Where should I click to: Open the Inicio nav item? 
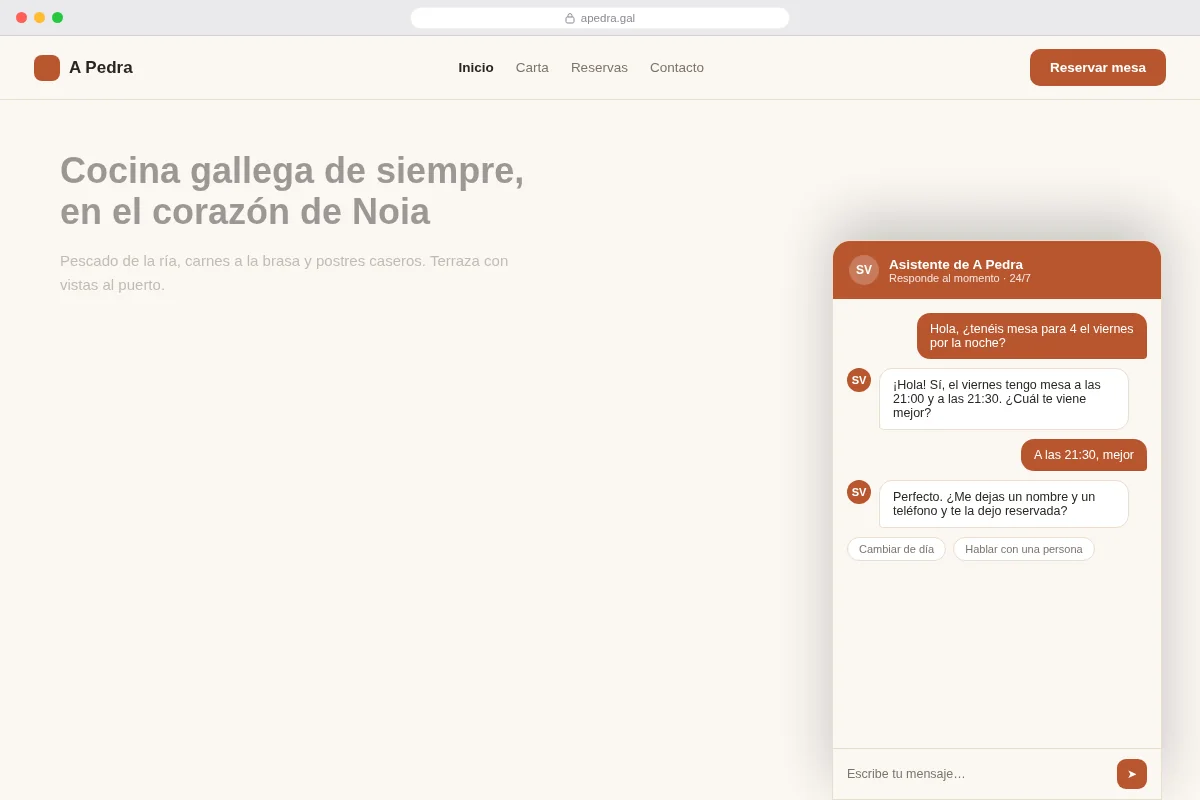pos(476,68)
